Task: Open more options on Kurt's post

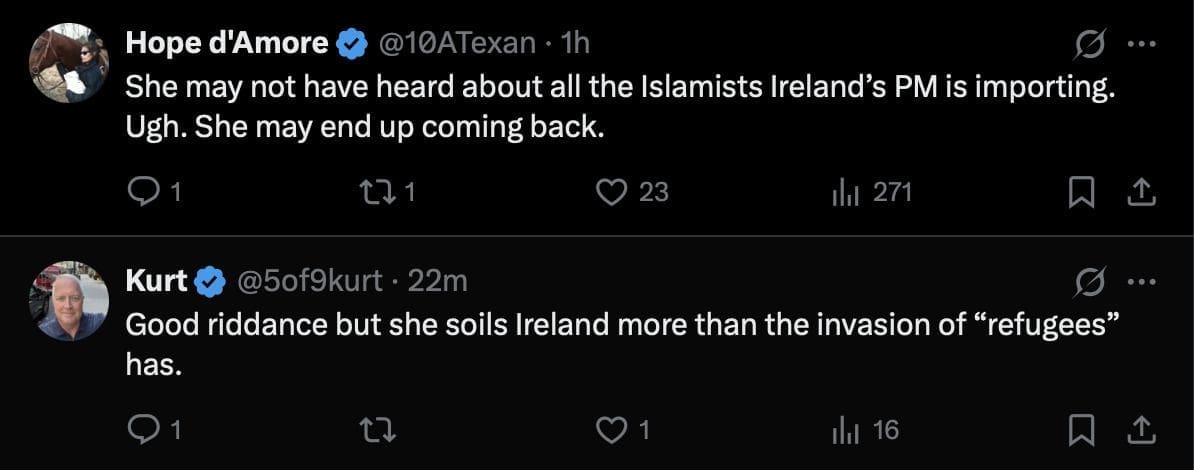Action: (1141, 282)
